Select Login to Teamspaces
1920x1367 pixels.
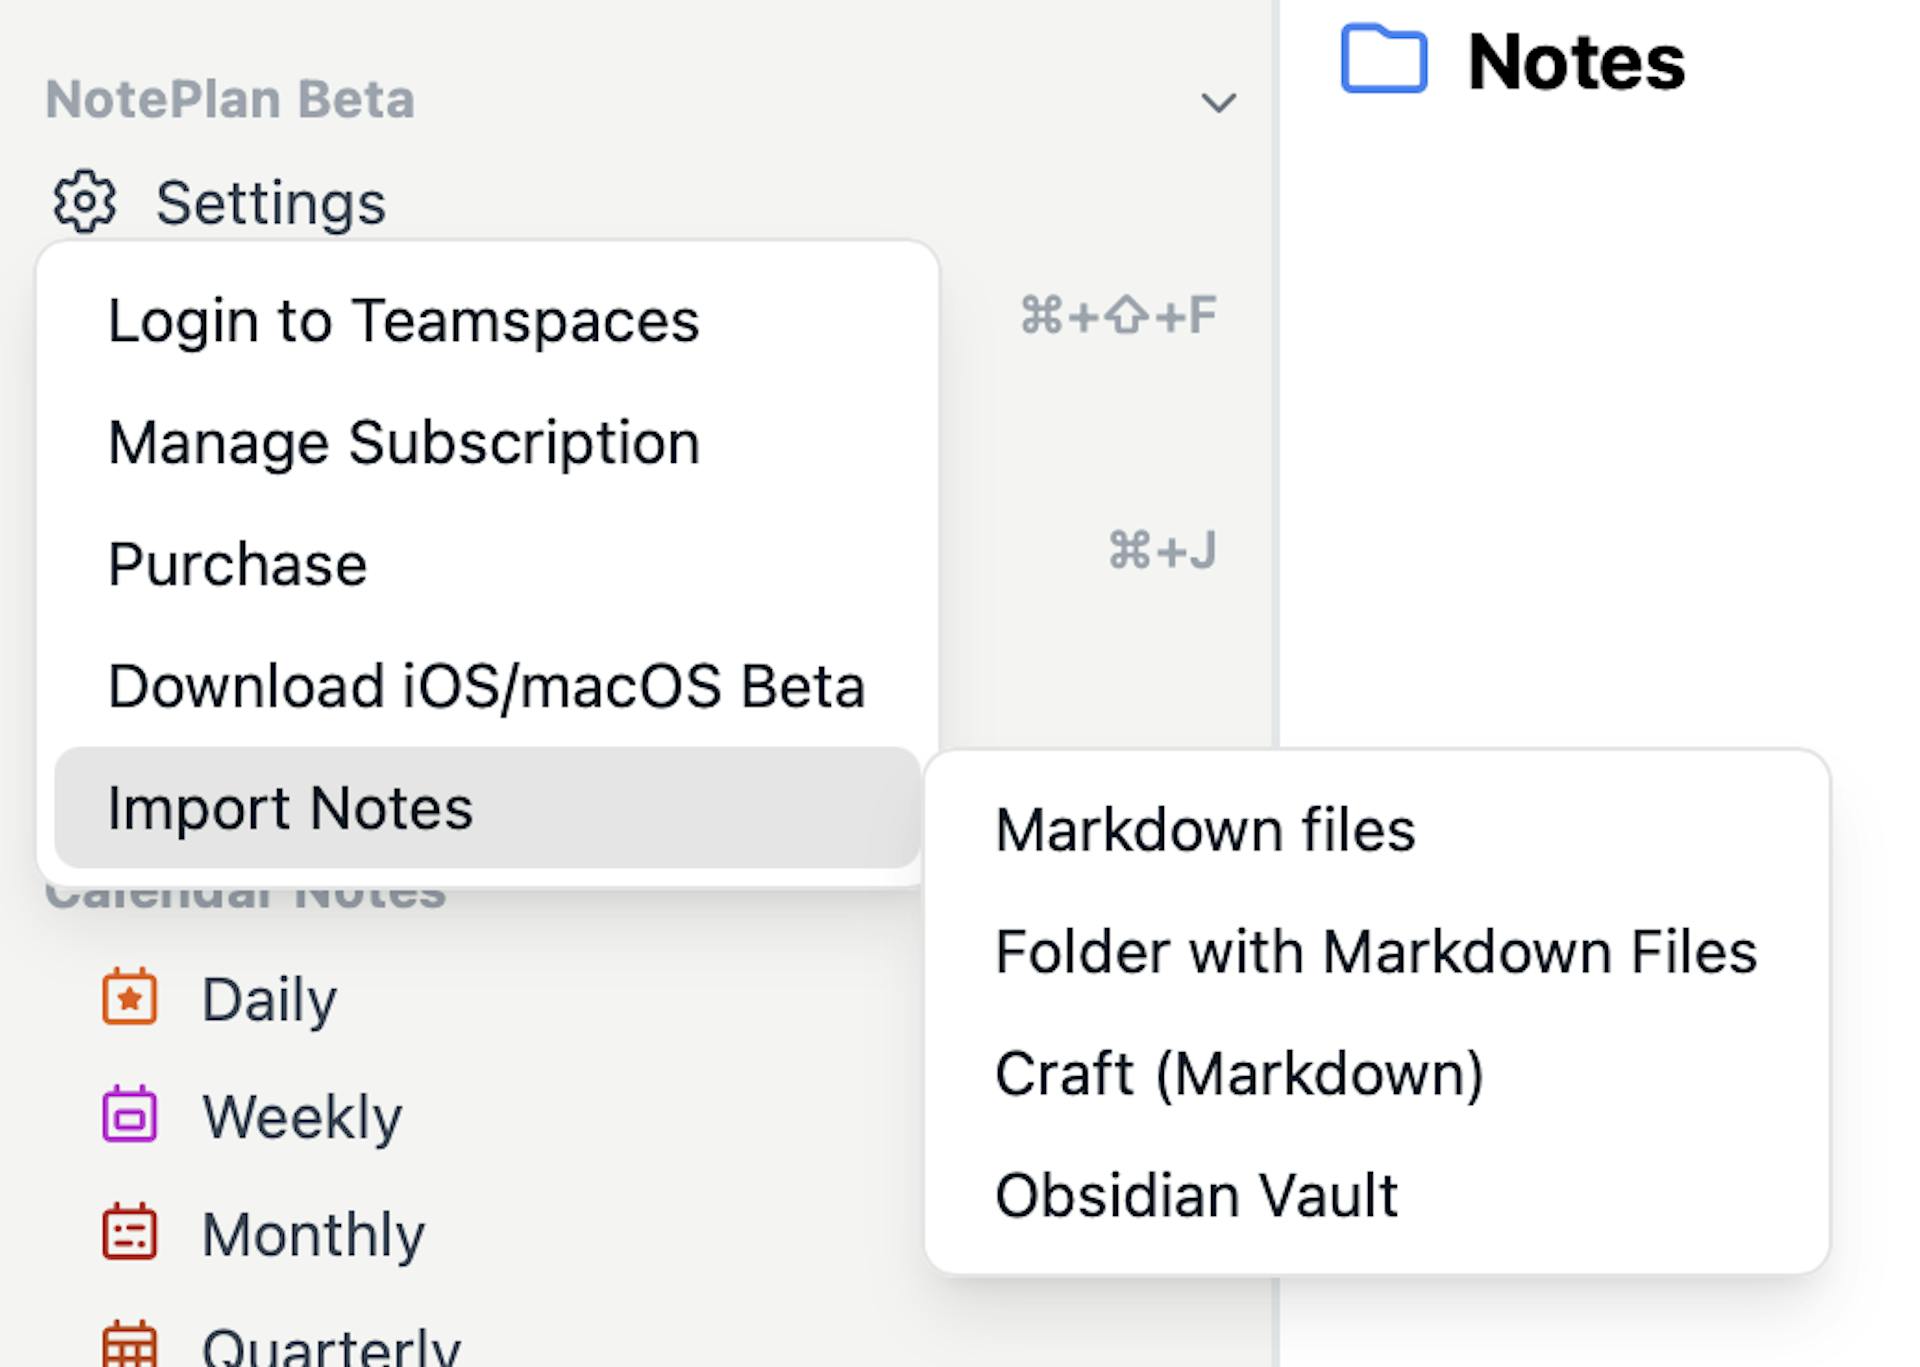point(403,321)
